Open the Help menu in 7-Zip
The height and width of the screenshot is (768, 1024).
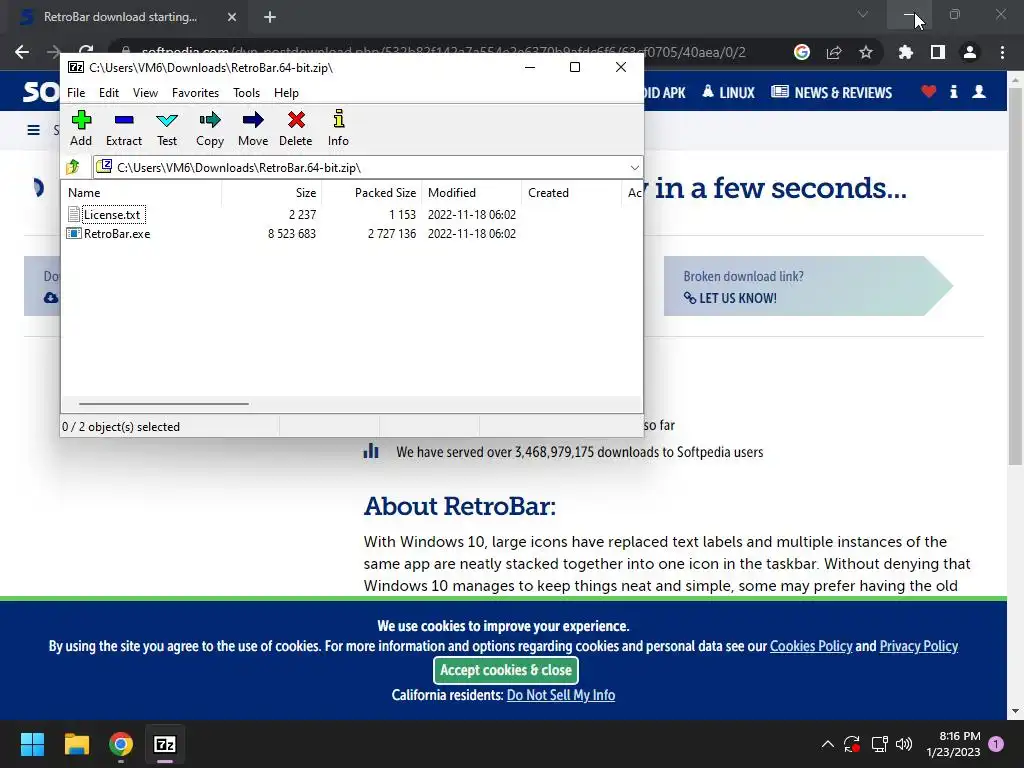click(286, 93)
